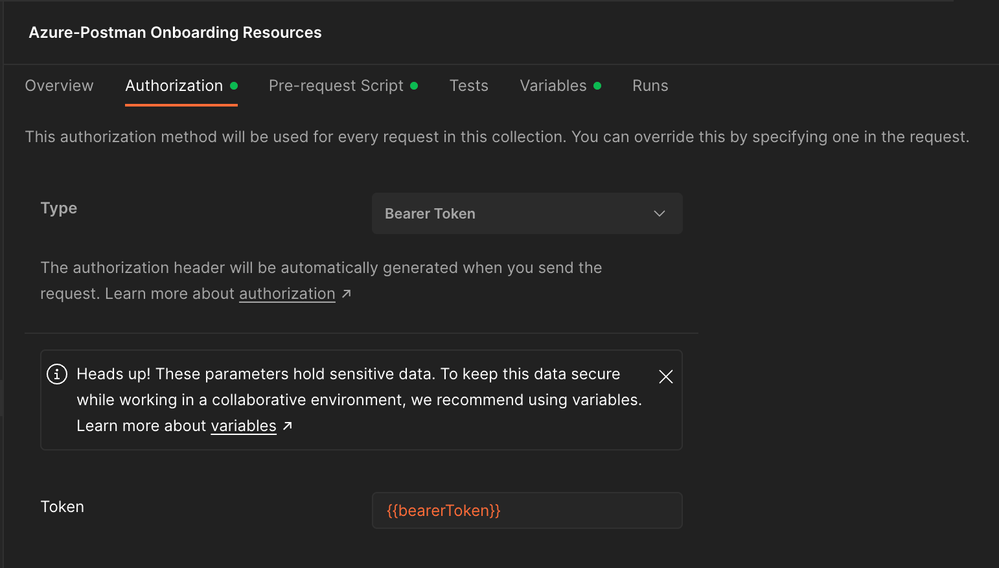The image size is (999, 568).
Task: Open the Runs tab
Action: coord(650,86)
